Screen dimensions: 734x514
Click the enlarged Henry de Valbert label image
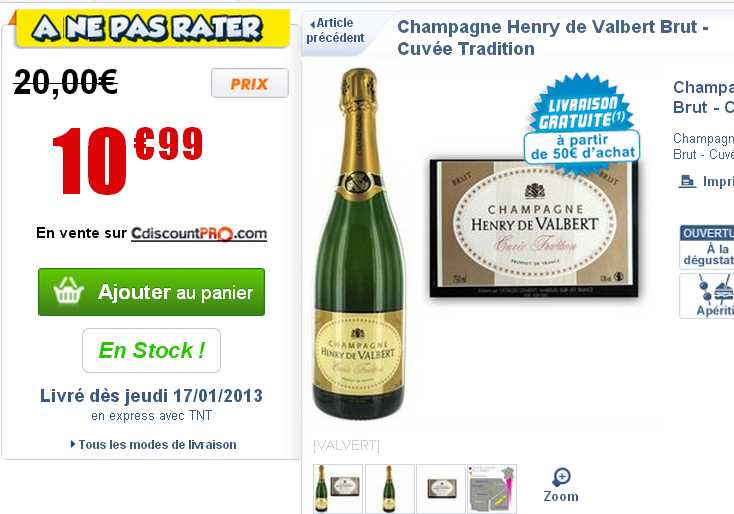[x=534, y=228]
